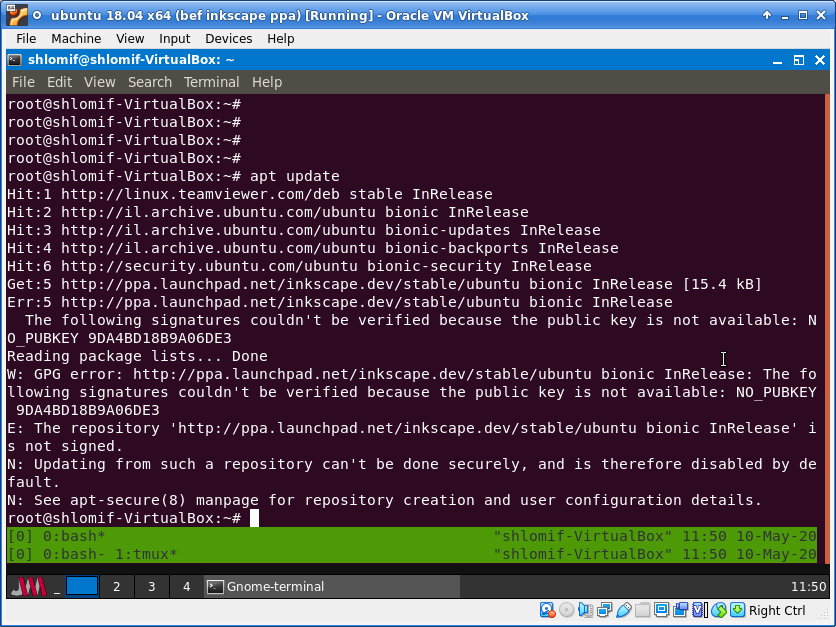Click the 'Reading package lists... Done' line

coord(138,356)
